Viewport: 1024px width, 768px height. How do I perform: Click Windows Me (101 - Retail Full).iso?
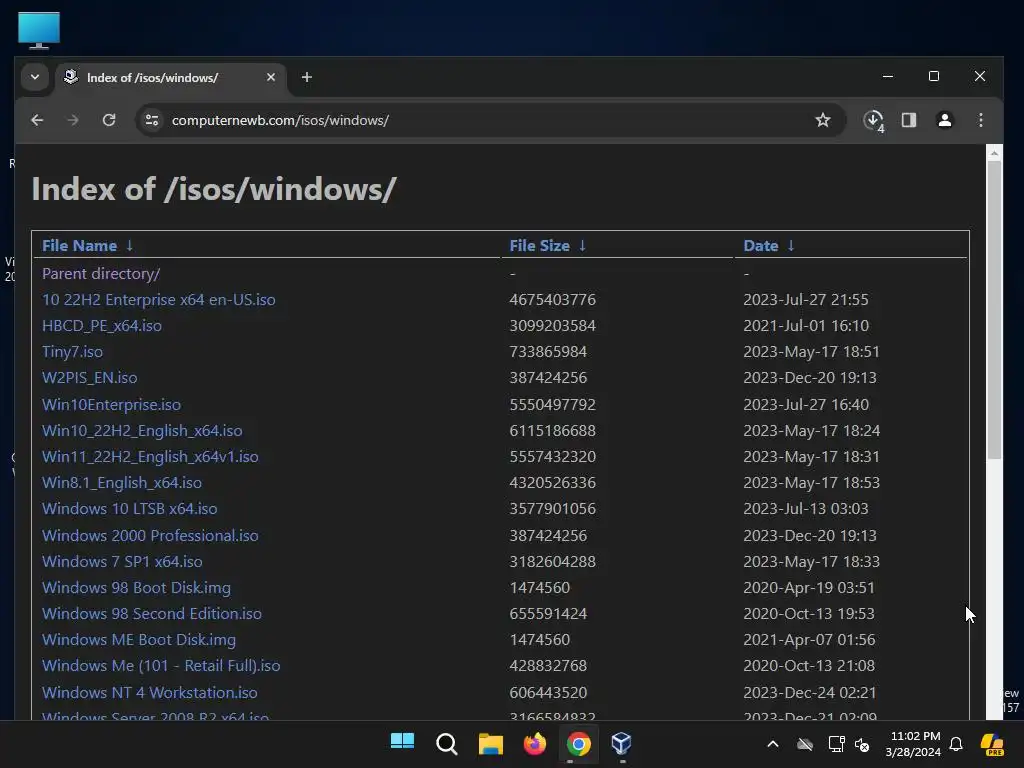[x=161, y=666]
